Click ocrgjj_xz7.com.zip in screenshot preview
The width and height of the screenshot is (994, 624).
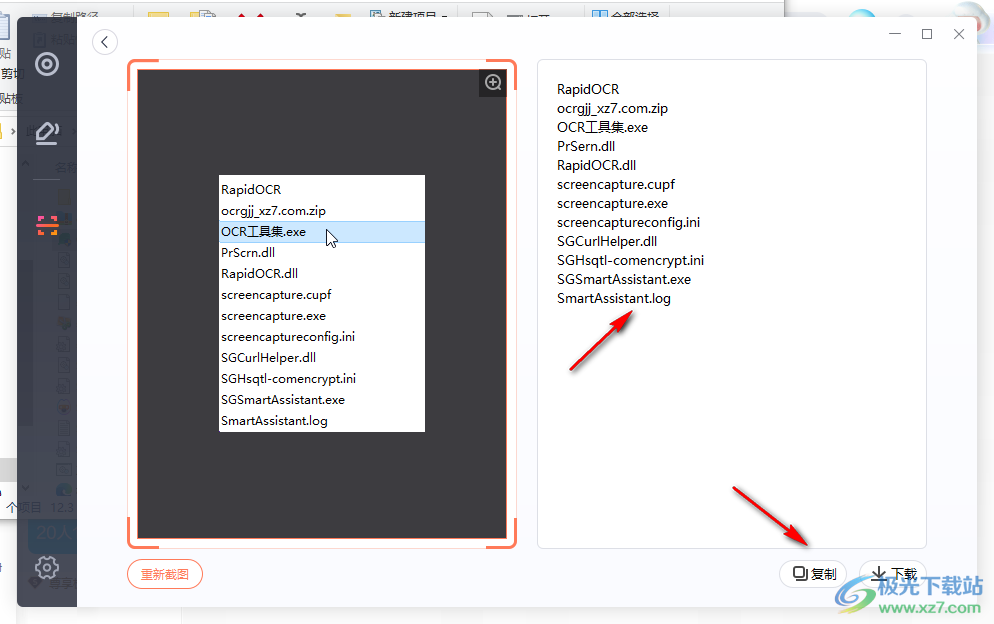273,211
